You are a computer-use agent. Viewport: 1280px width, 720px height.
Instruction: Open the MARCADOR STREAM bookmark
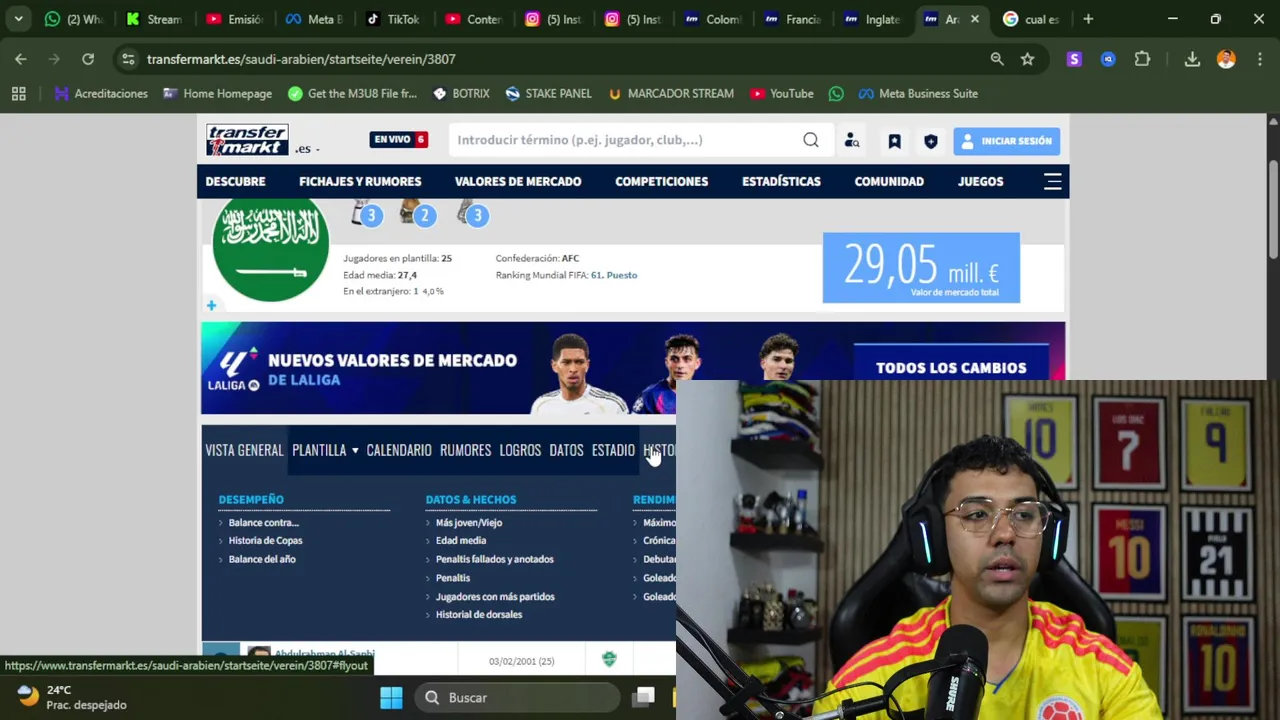(671, 93)
